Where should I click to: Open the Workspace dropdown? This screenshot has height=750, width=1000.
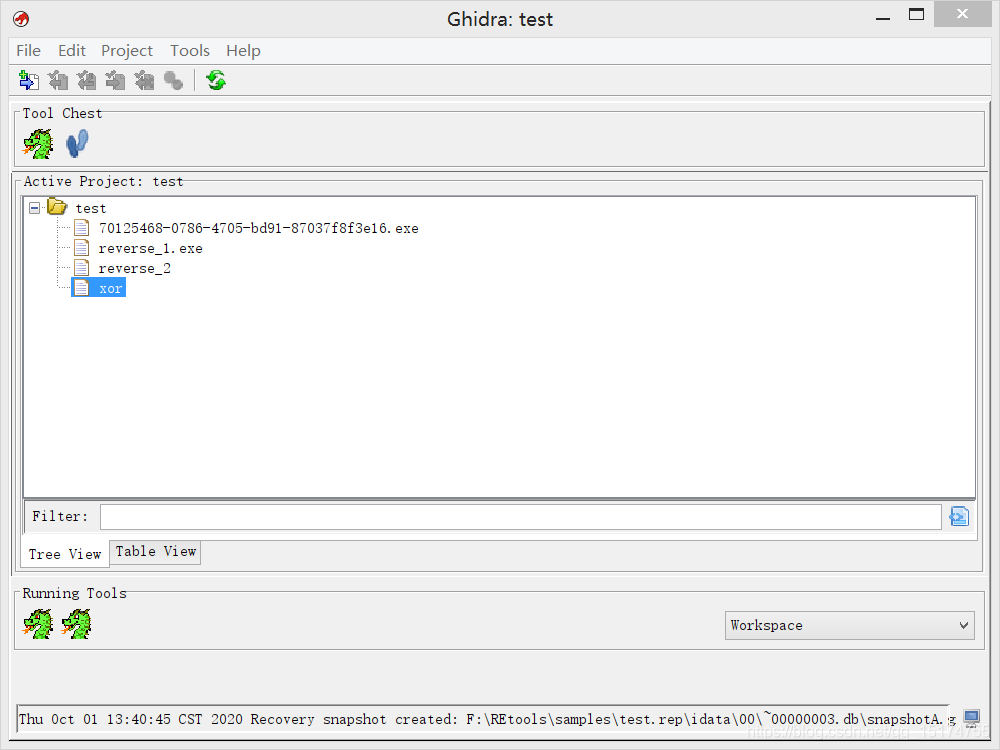click(x=849, y=625)
